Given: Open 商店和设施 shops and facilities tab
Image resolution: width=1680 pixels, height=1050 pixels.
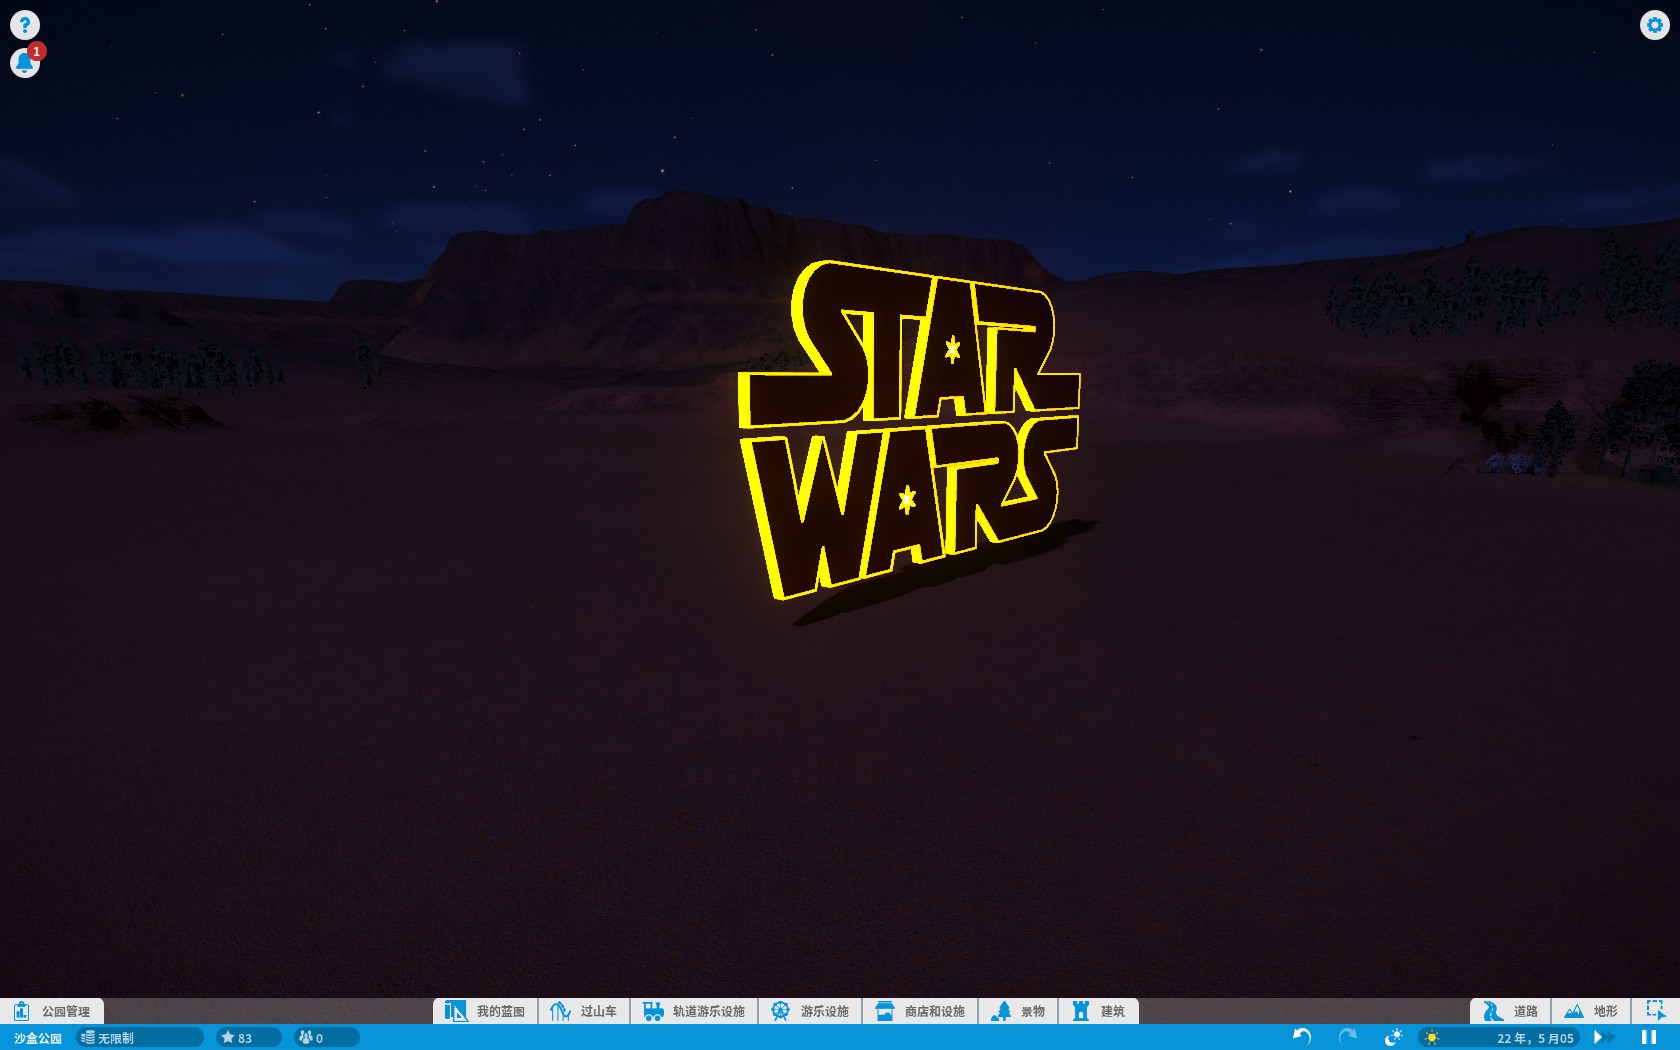Looking at the screenshot, I should pos(920,1011).
